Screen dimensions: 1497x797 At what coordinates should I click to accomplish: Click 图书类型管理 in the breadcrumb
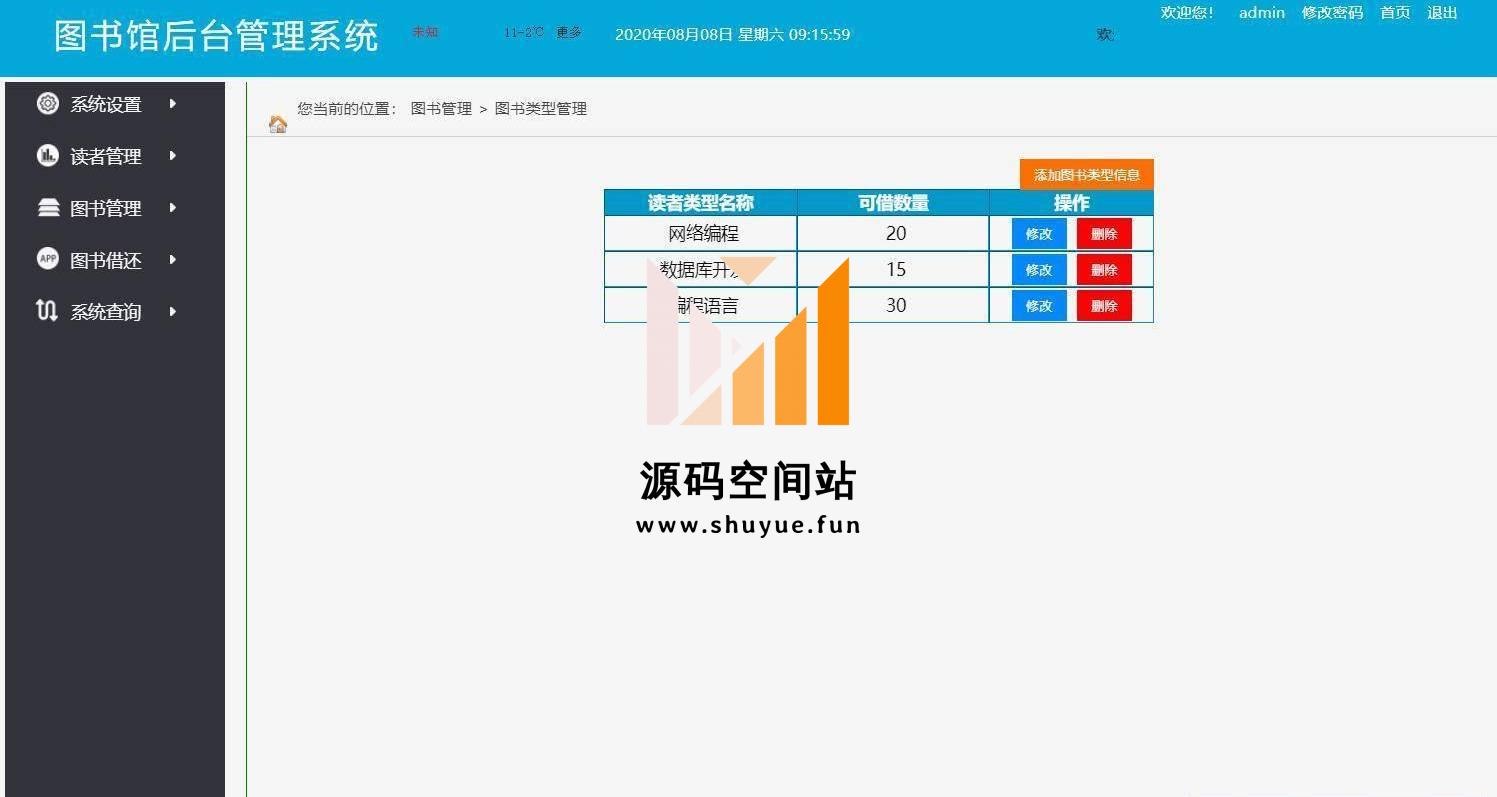(x=540, y=108)
